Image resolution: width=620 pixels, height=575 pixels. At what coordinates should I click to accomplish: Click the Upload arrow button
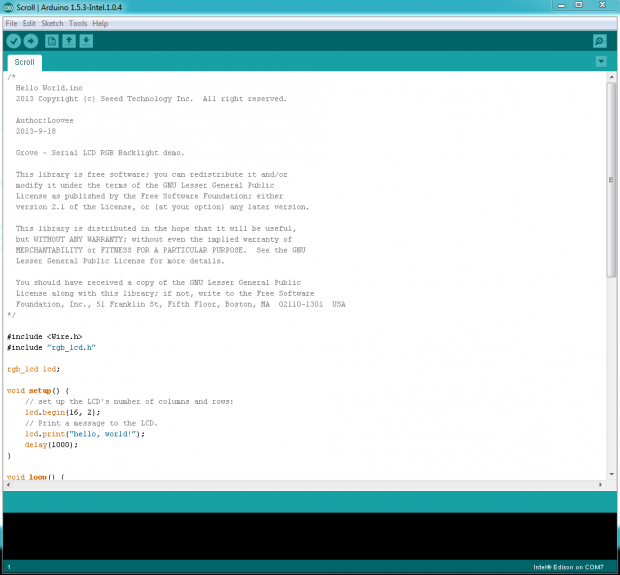[30, 41]
